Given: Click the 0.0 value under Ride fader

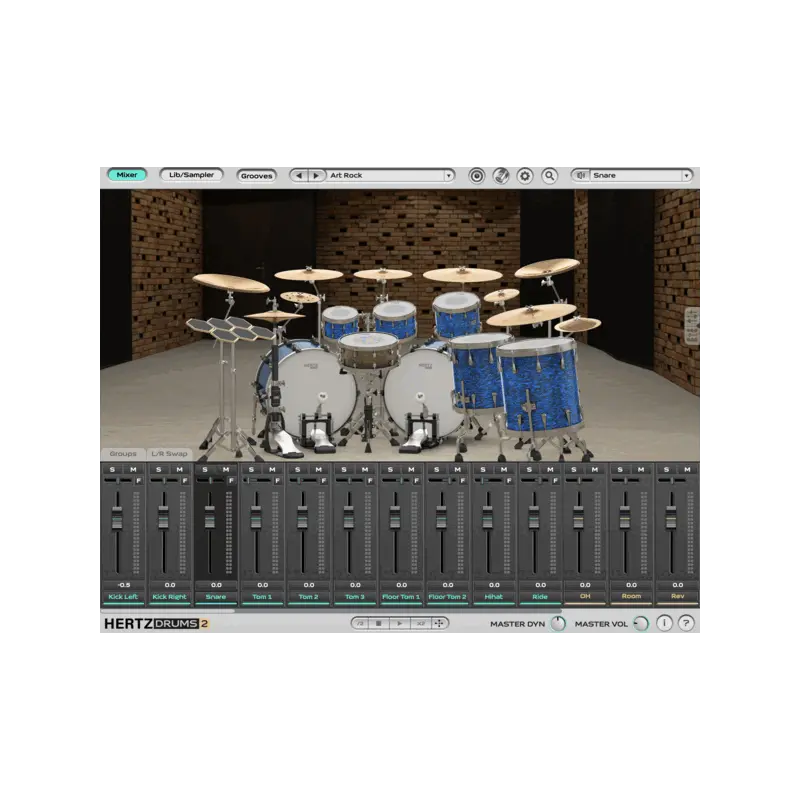Looking at the screenshot, I should (x=540, y=585).
